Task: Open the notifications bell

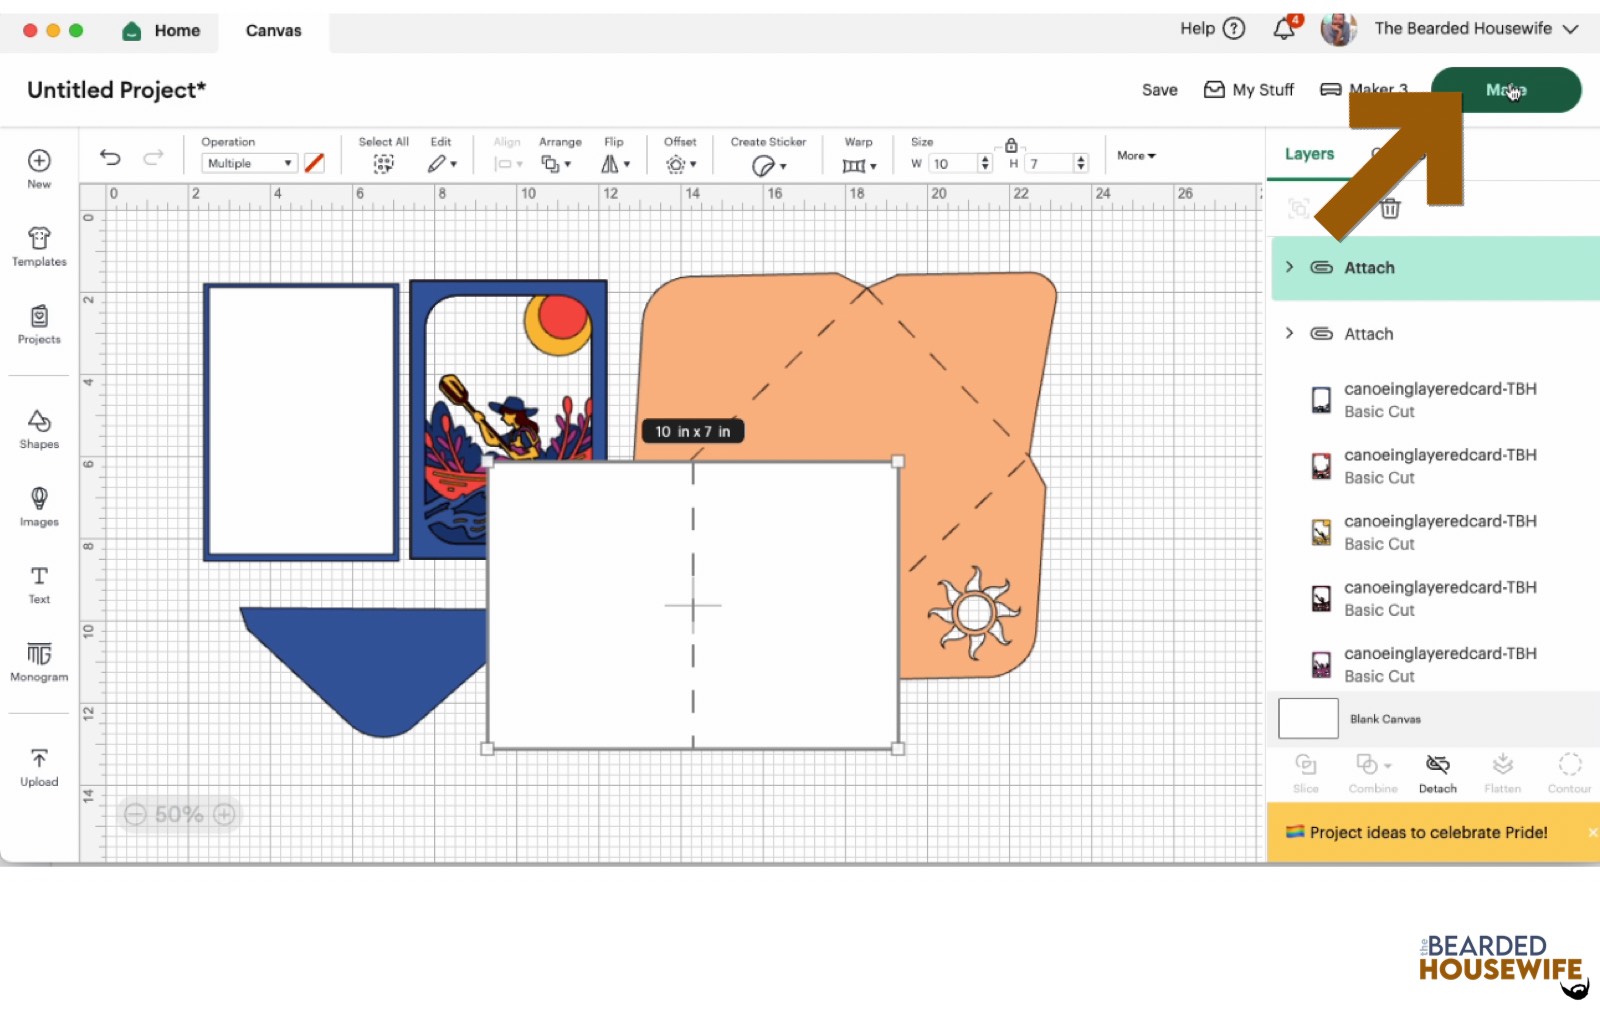Action: [x=1285, y=28]
